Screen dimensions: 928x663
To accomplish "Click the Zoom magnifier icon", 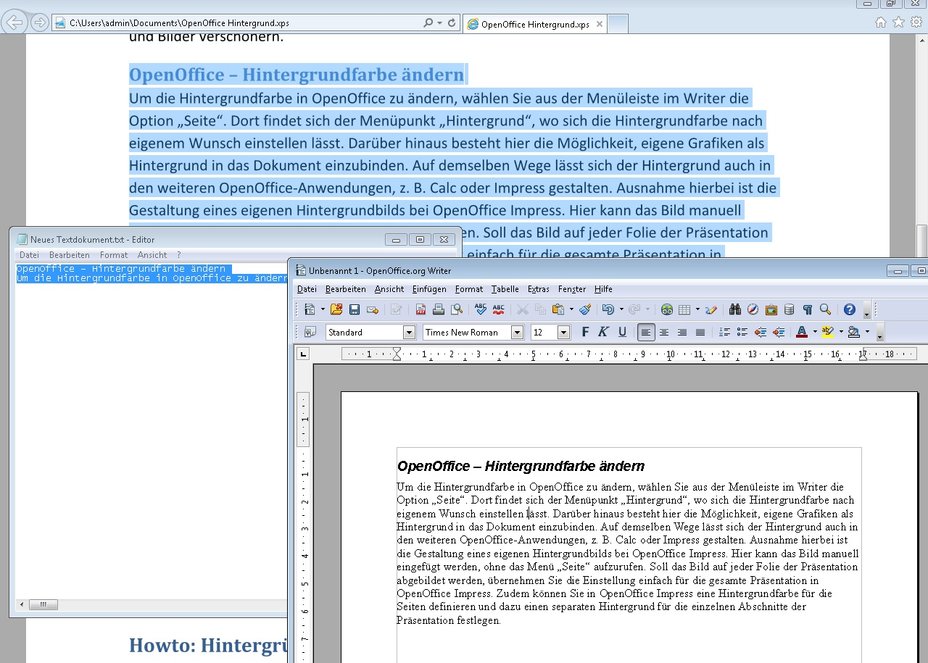I will pyautogui.click(x=825, y=309).
